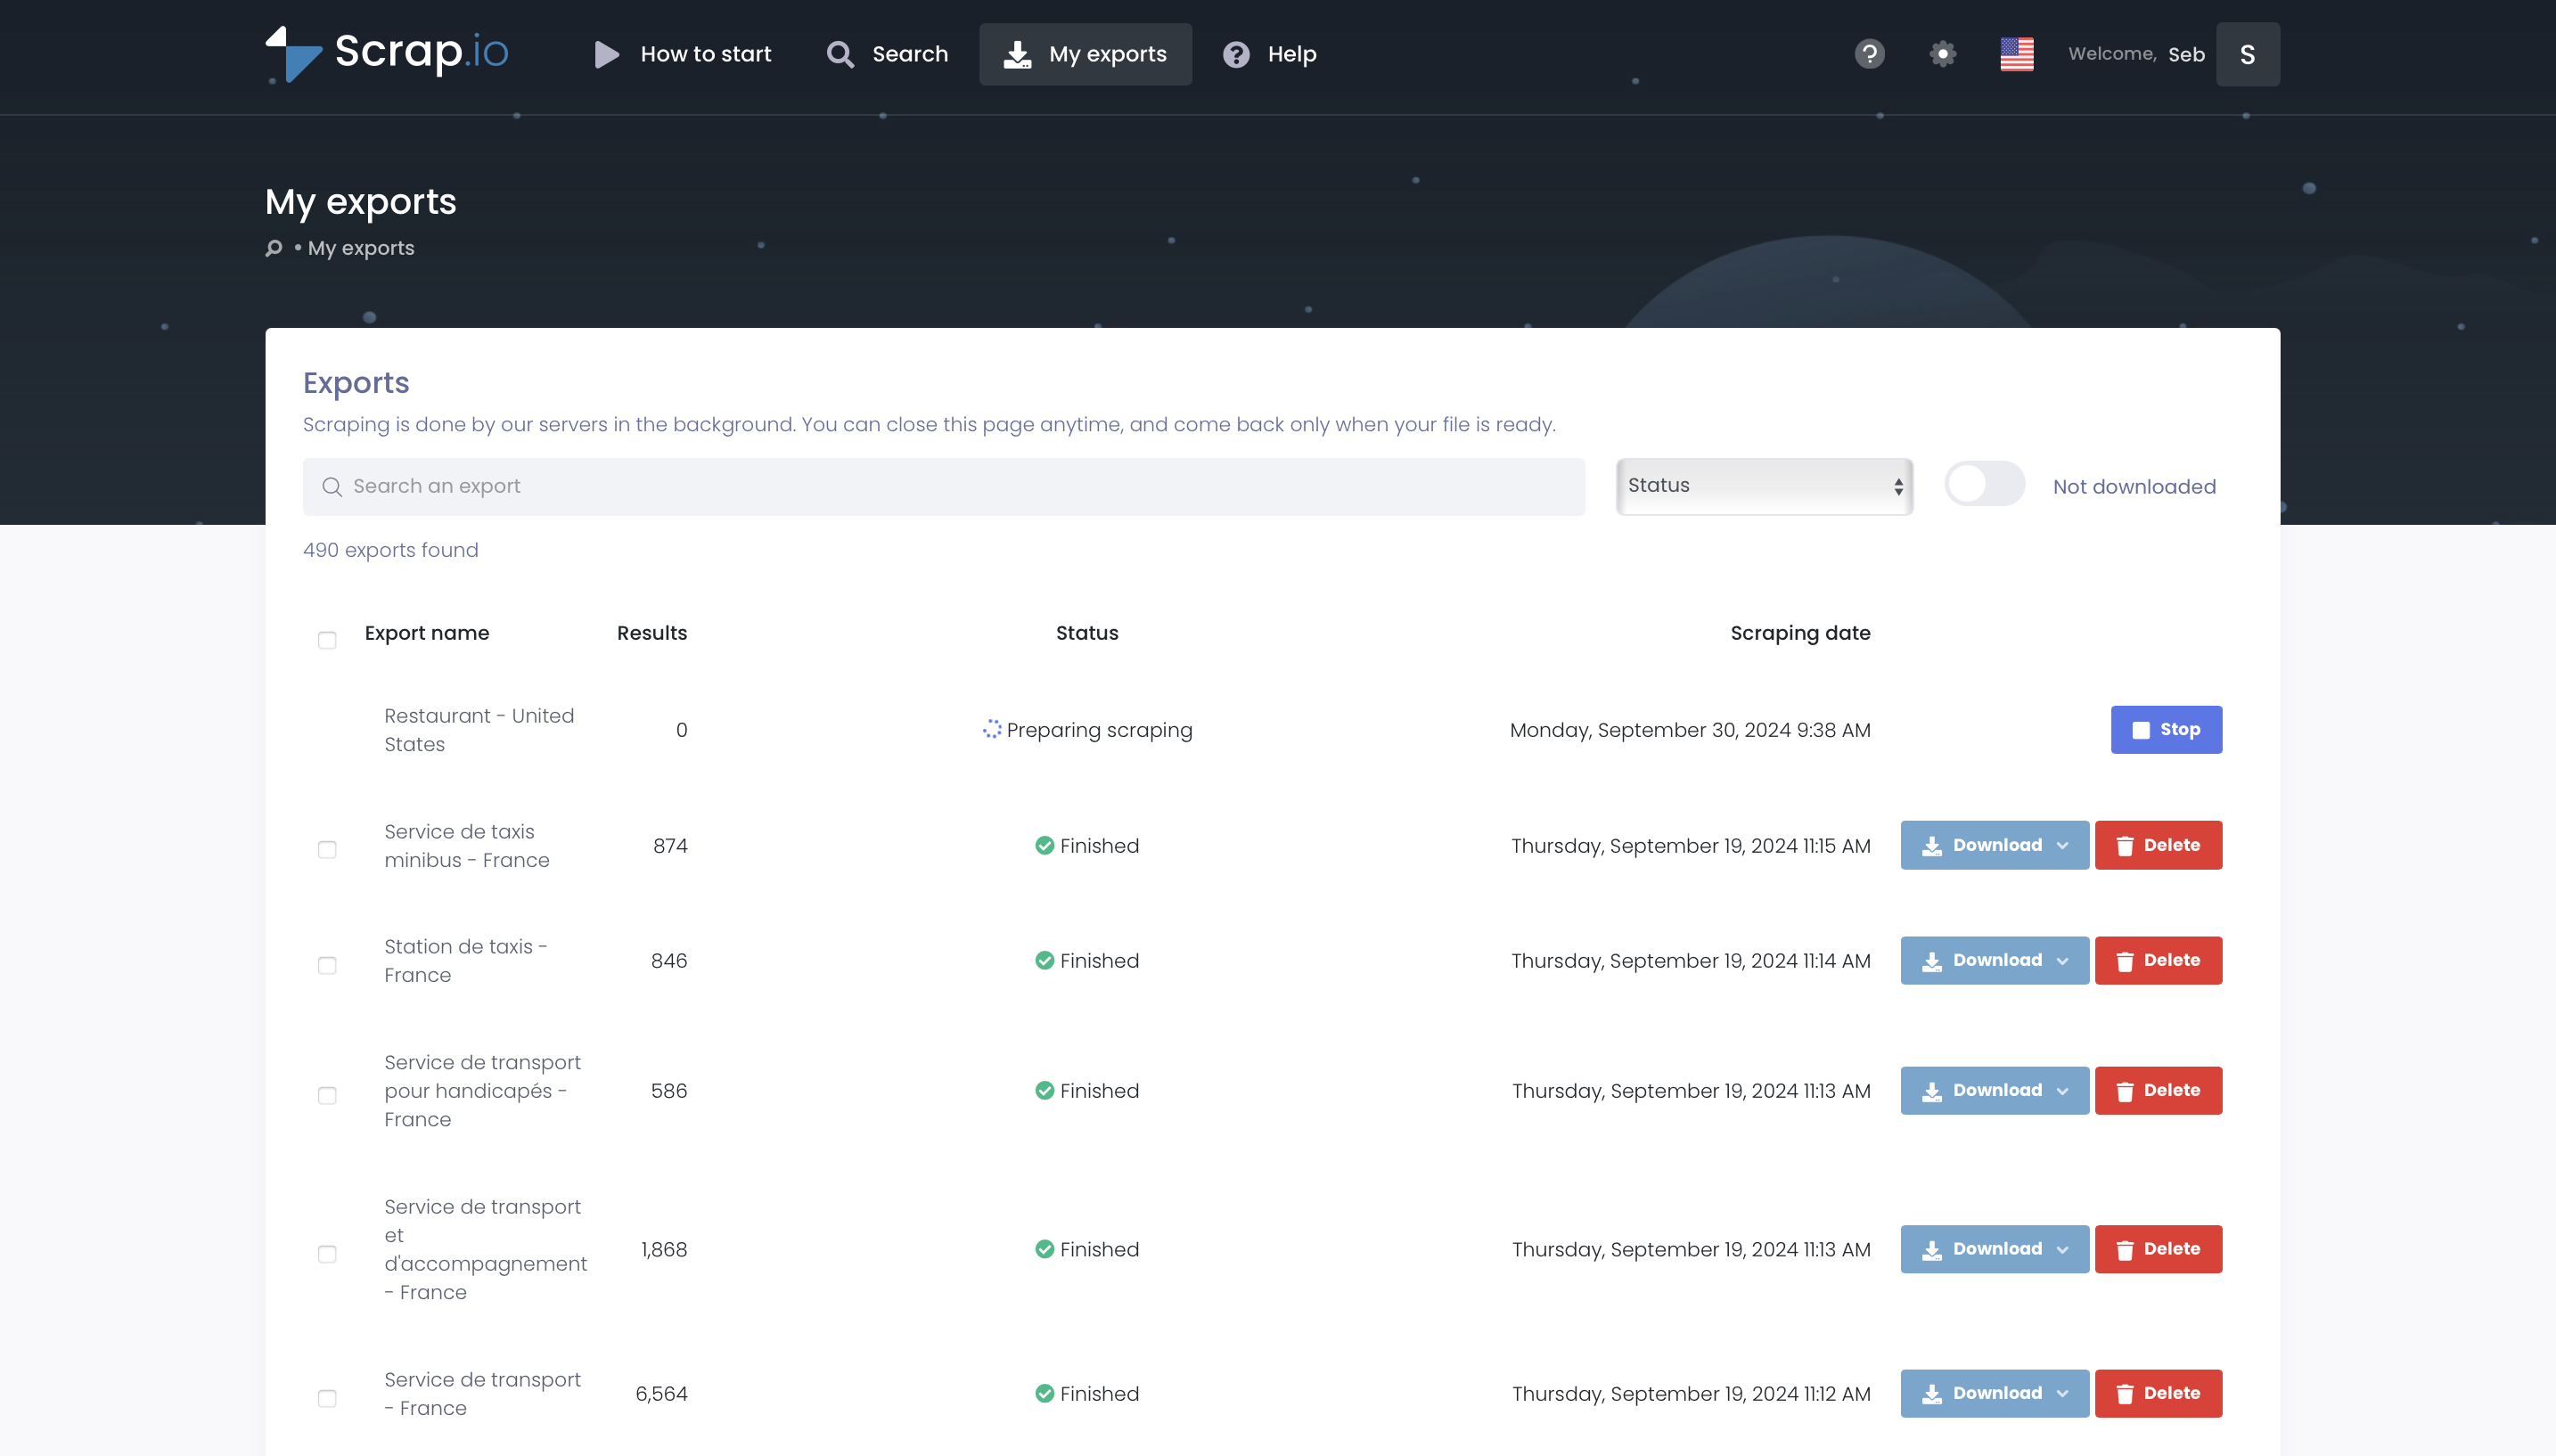Screen dimensions: 2556x1456
Task: Click the Search an export field
Action: (x=943, y=487)
